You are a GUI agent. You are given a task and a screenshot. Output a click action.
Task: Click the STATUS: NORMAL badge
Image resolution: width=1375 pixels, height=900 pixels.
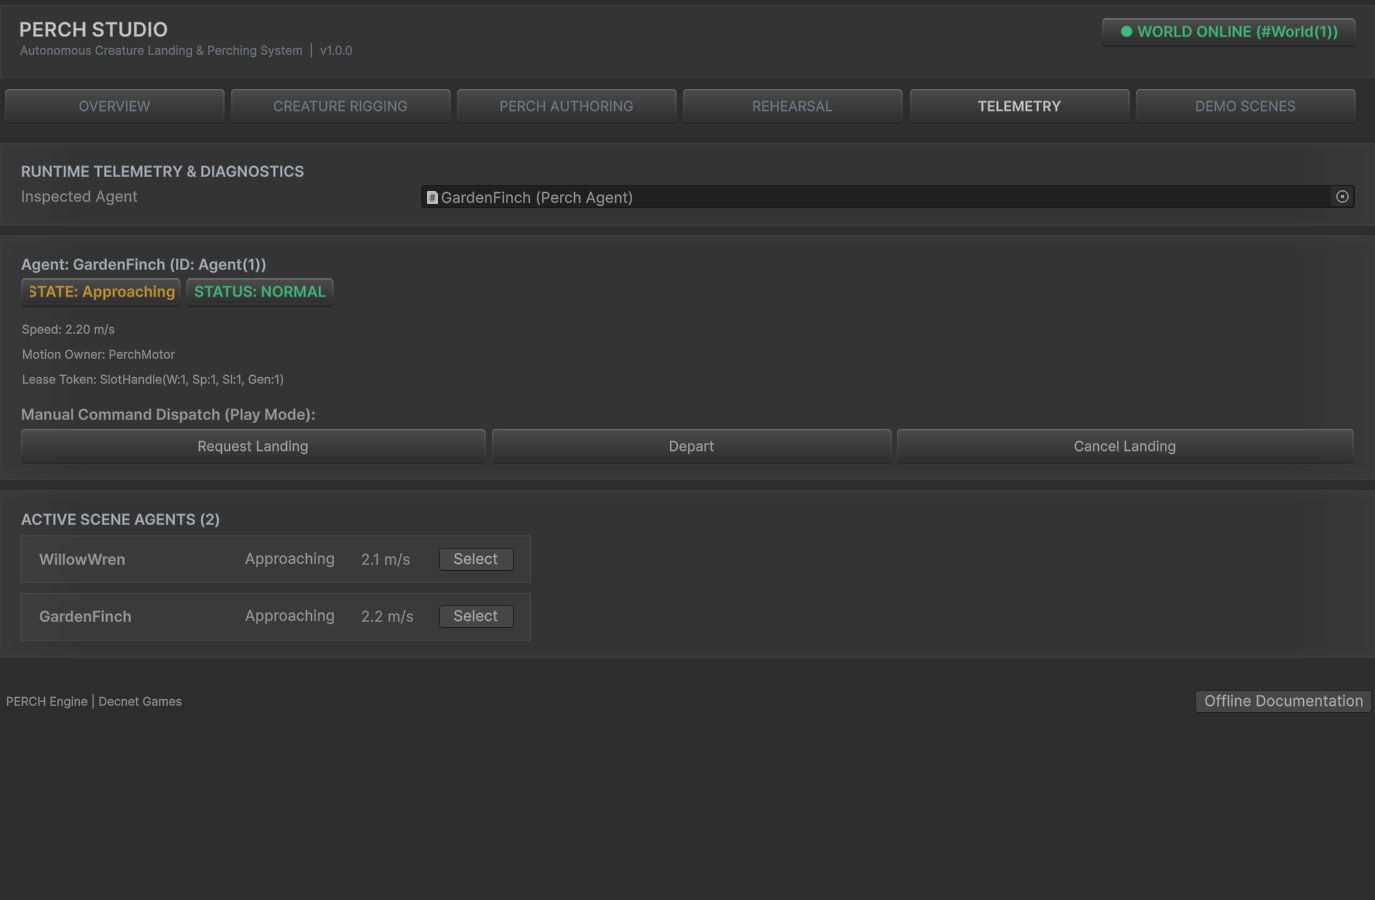260,292
